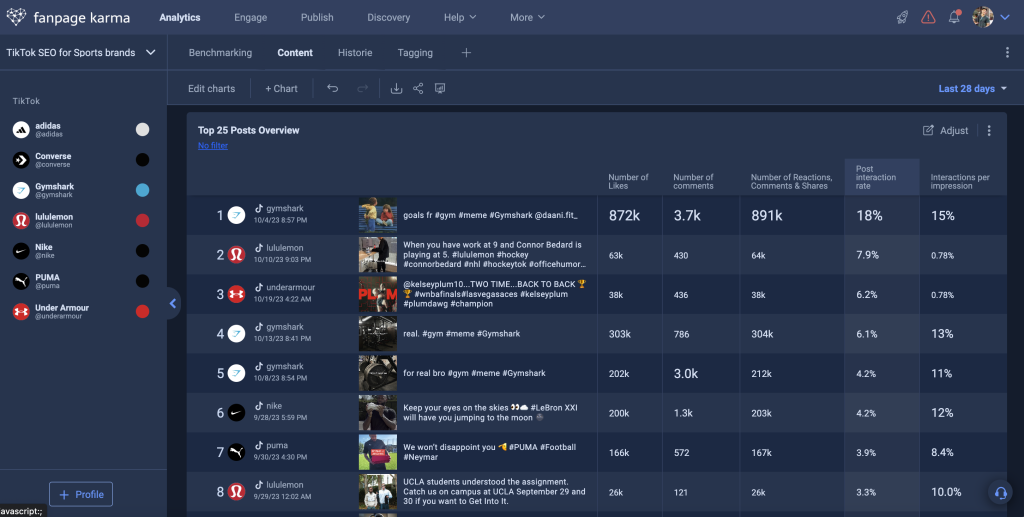The width and height of the screenshot is (1024, 517).
Task: Expand the Help menu dropdown
Action: pyautogui.click(x=460, y=17)
